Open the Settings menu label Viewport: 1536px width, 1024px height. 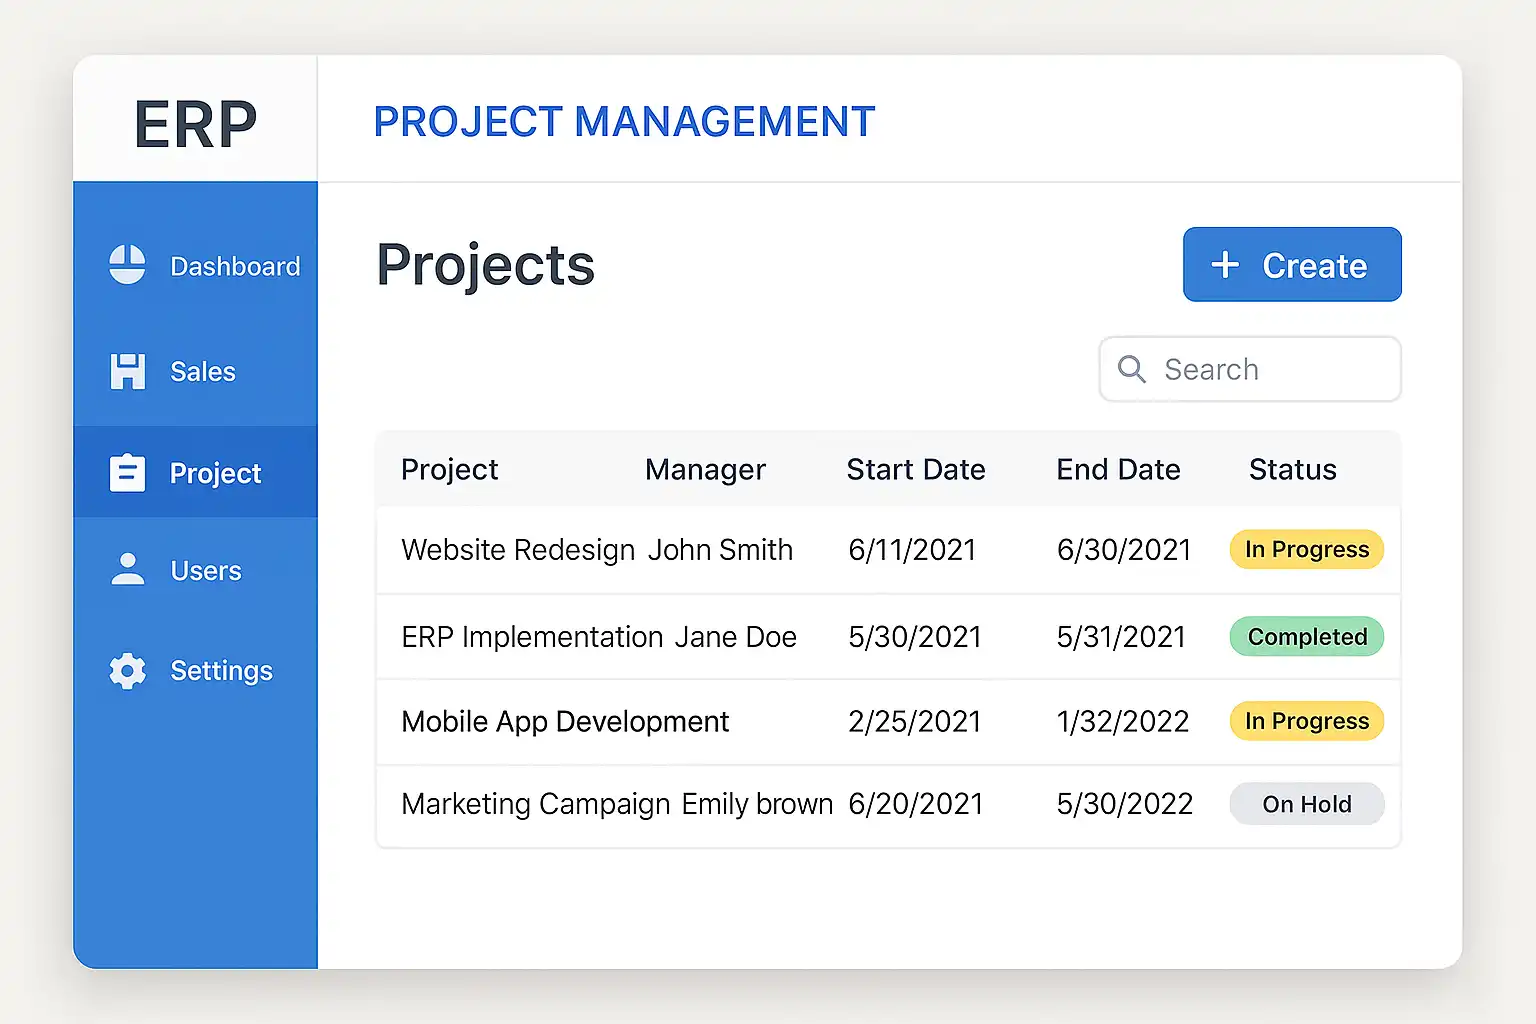pyautogui.click(x=221, y=671)
